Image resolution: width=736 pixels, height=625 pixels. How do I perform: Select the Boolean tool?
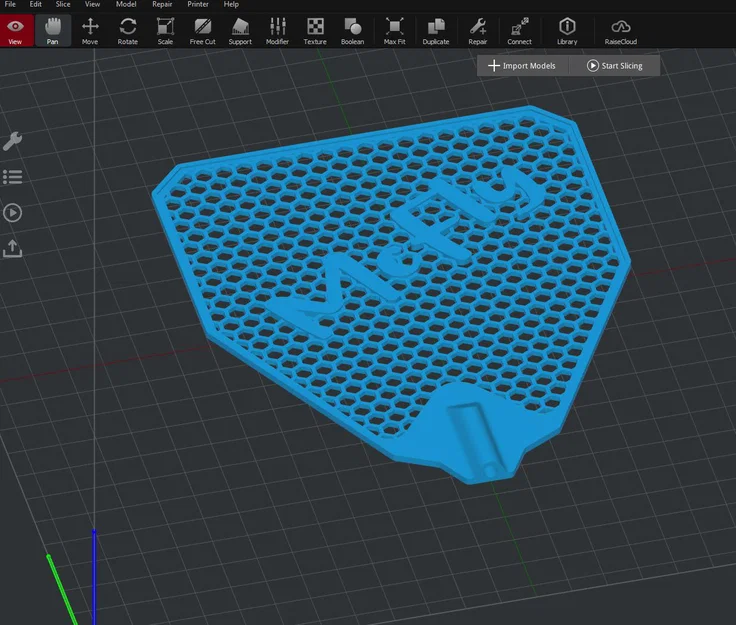[353, 31]
